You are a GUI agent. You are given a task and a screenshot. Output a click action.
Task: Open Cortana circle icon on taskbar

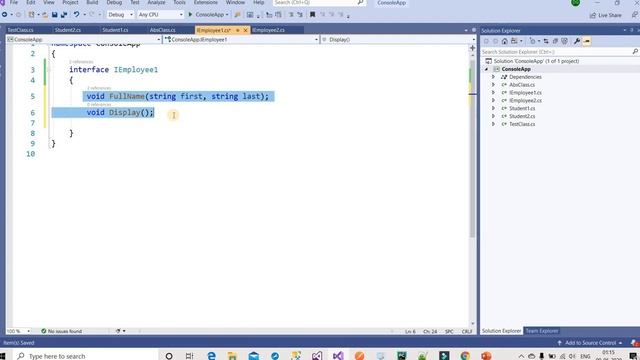tap(169, 356)
